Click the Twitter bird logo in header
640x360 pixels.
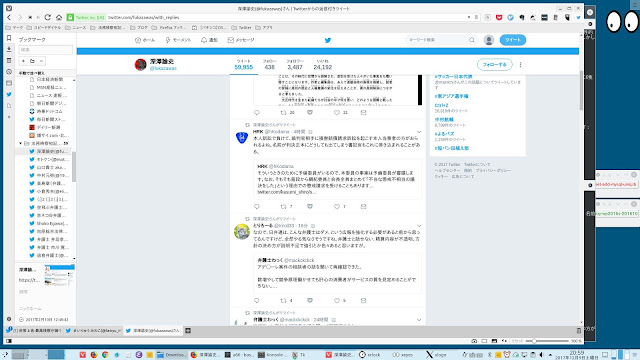328,40
